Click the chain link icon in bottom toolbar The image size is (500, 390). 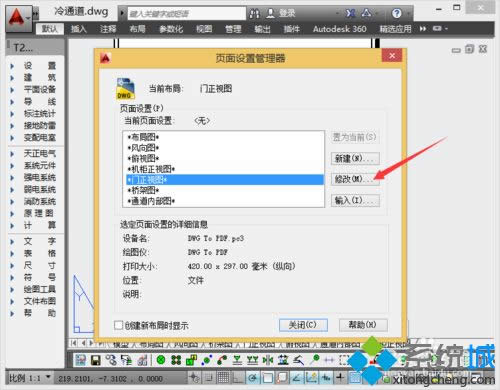point(111,360)
